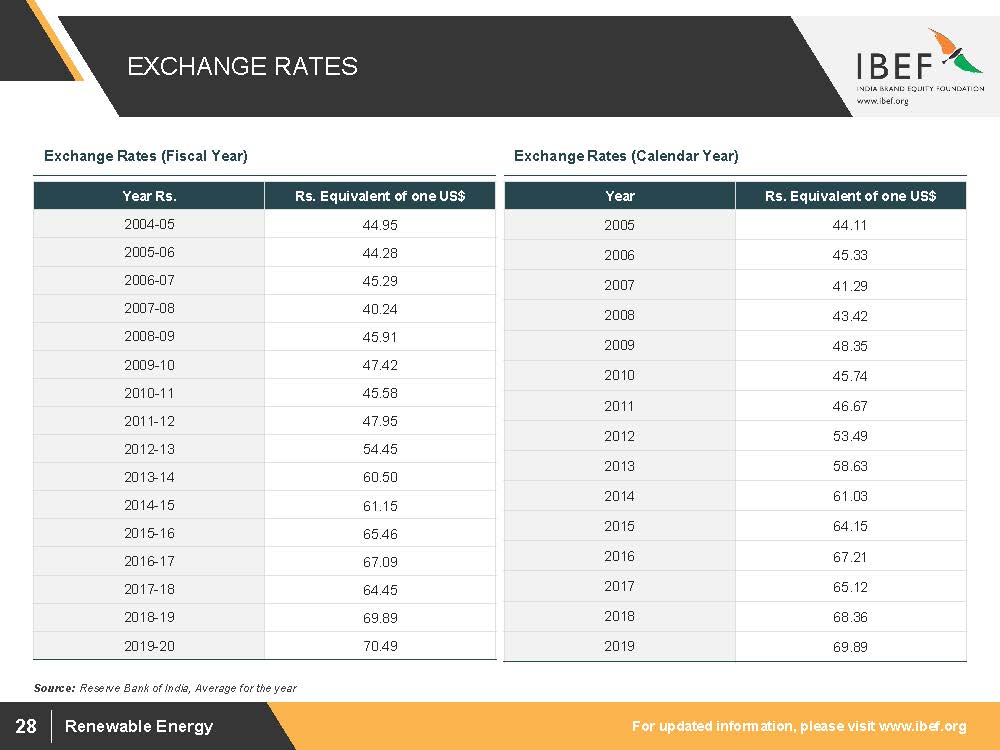This screenshot has width=1000, height=750.
Task: Click the value 40.24 for 2007-08
Action: [x=380, y=309]
